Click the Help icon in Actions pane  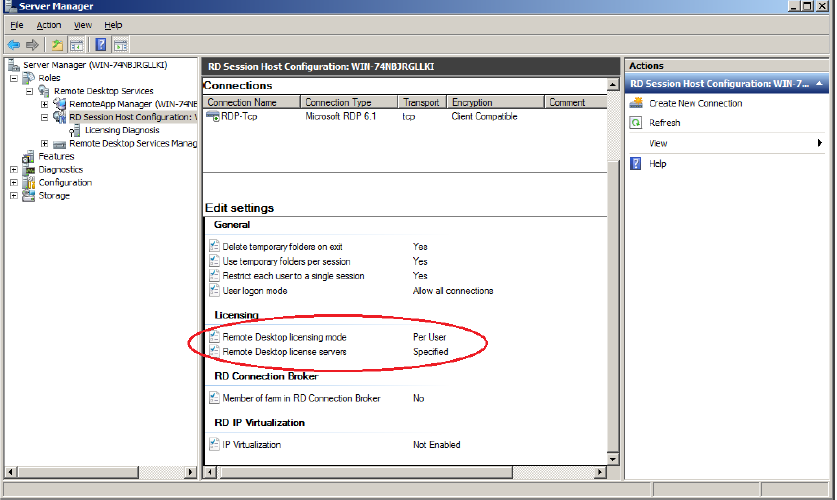click(x=635, y=163)
